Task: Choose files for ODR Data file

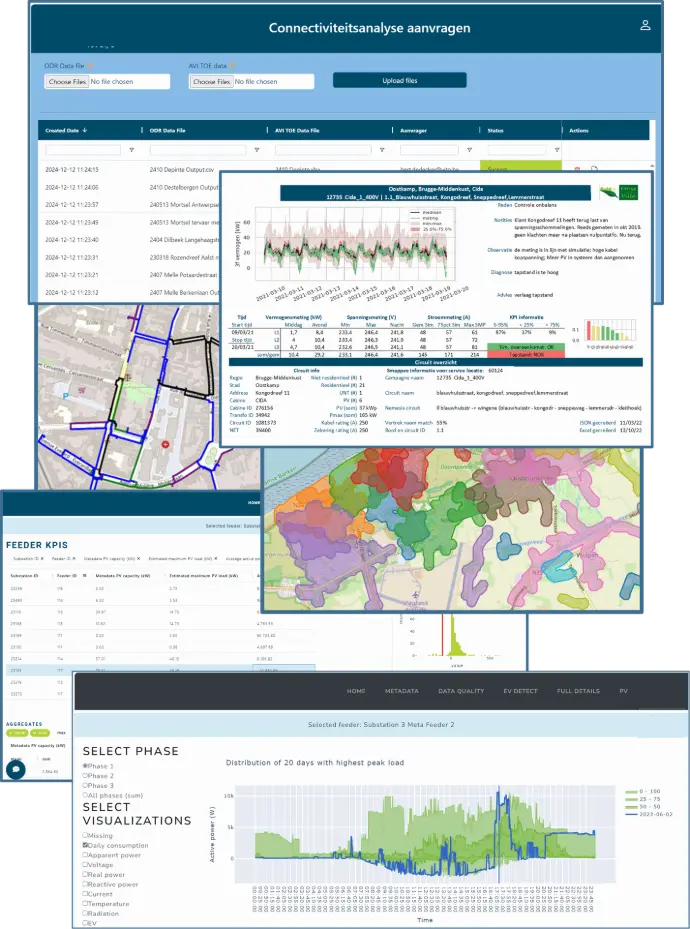Action: pyautogui.click(x=66, y=81)
